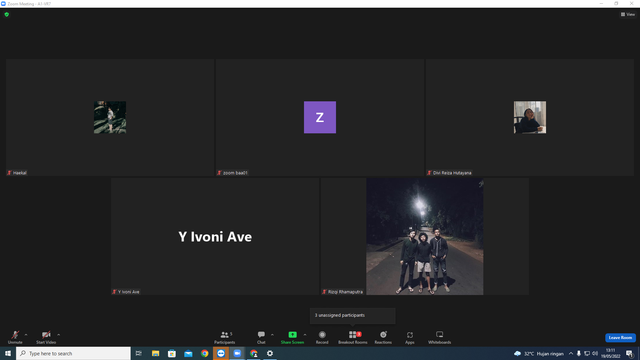Click the 3 unassigned participants tooltip
The image size is (640, 360).
353,316
